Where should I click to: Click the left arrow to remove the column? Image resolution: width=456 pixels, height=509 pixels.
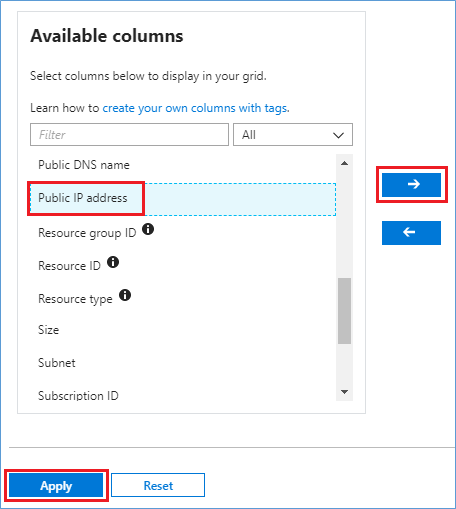pos(411,233)
